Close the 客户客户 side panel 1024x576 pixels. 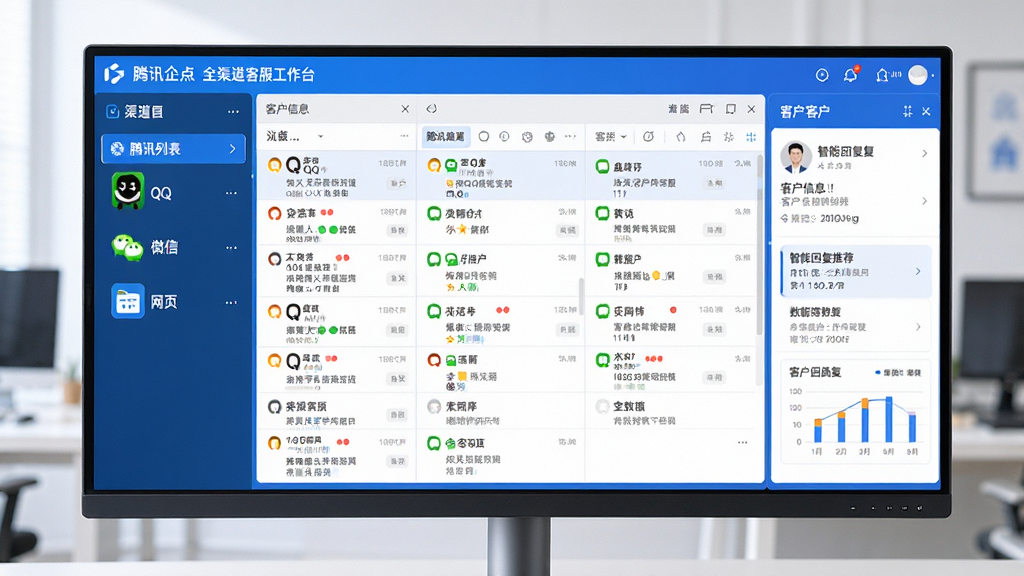[926, 112]
